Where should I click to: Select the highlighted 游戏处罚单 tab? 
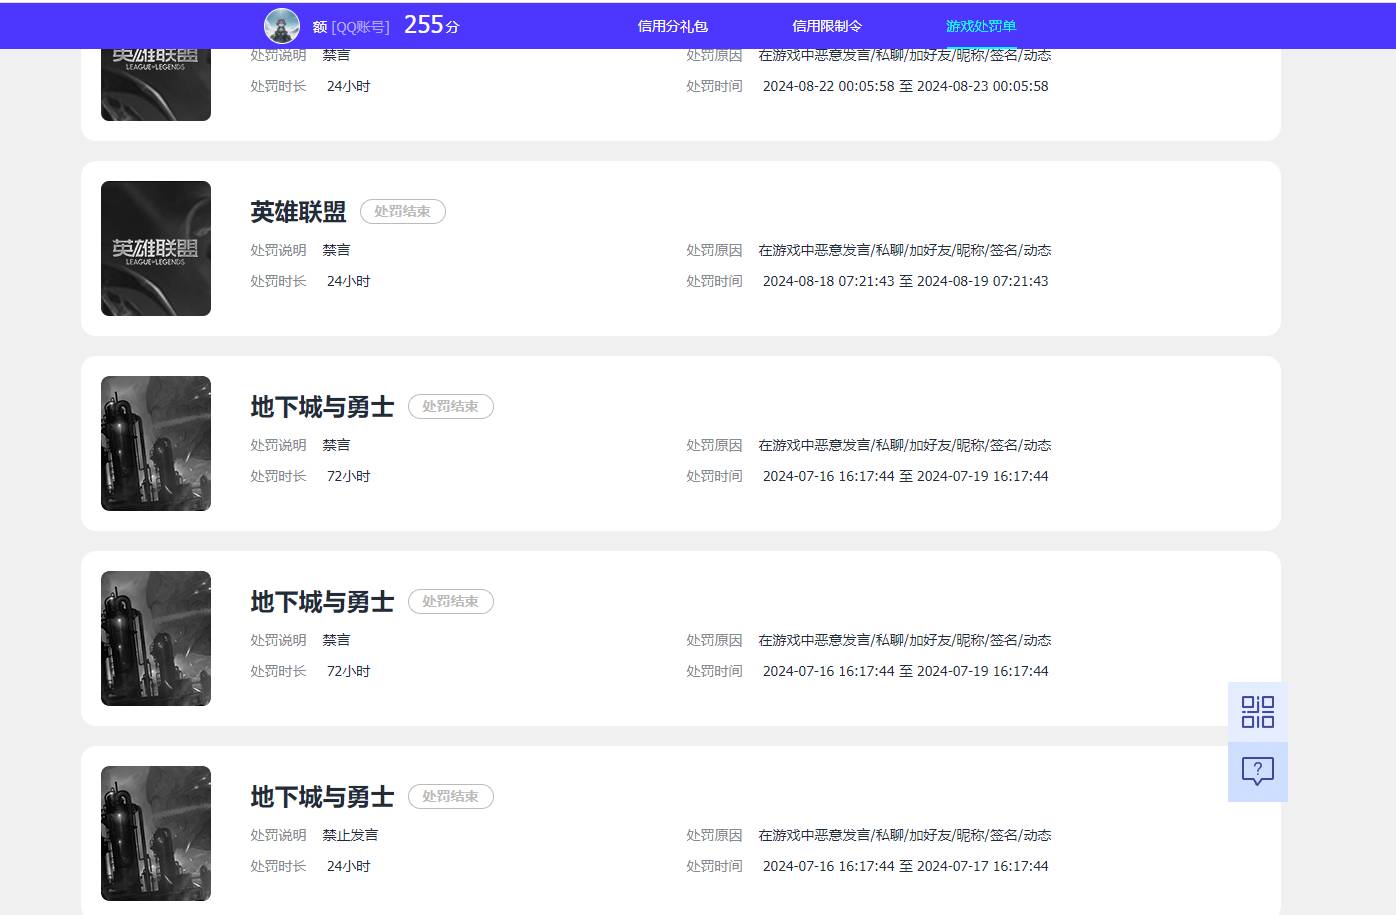point(980,25)
